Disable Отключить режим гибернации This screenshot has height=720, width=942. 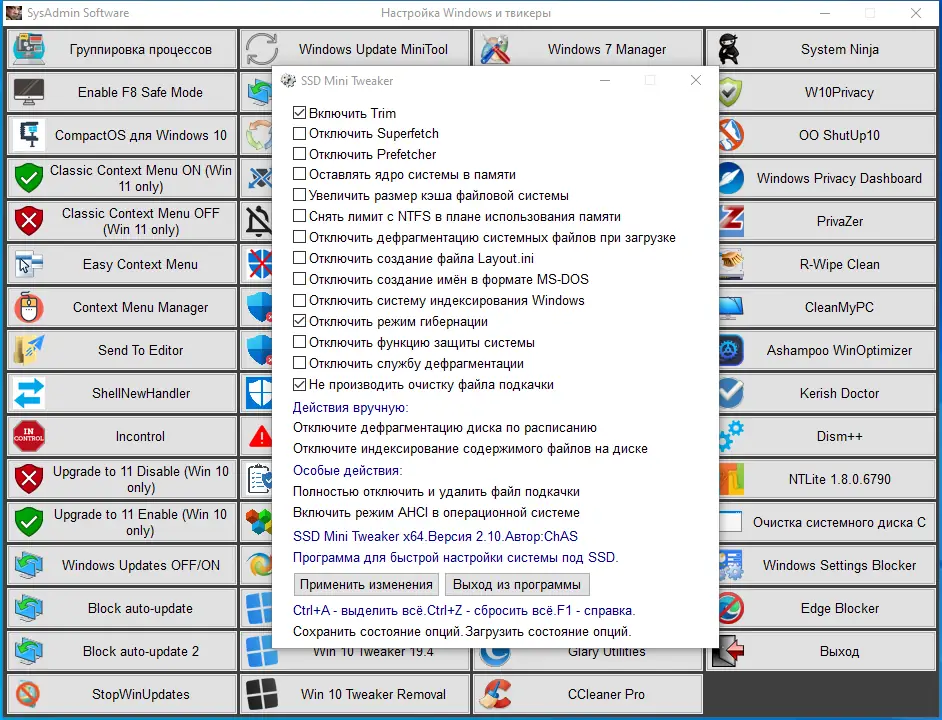[x=297, y=321]
